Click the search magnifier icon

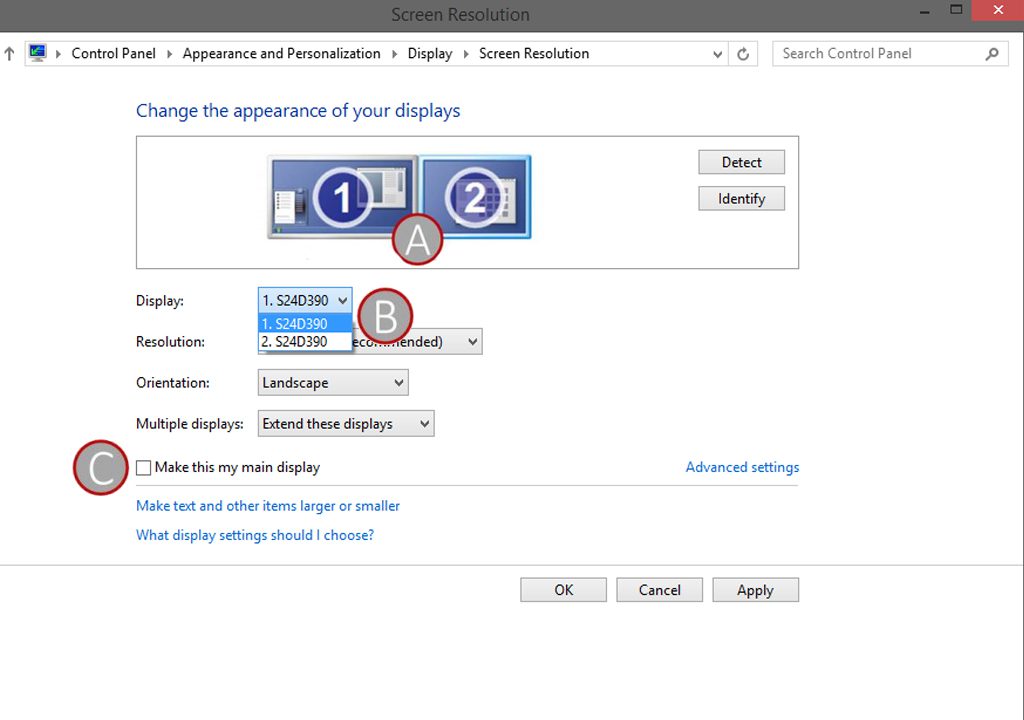pos(992,54)
